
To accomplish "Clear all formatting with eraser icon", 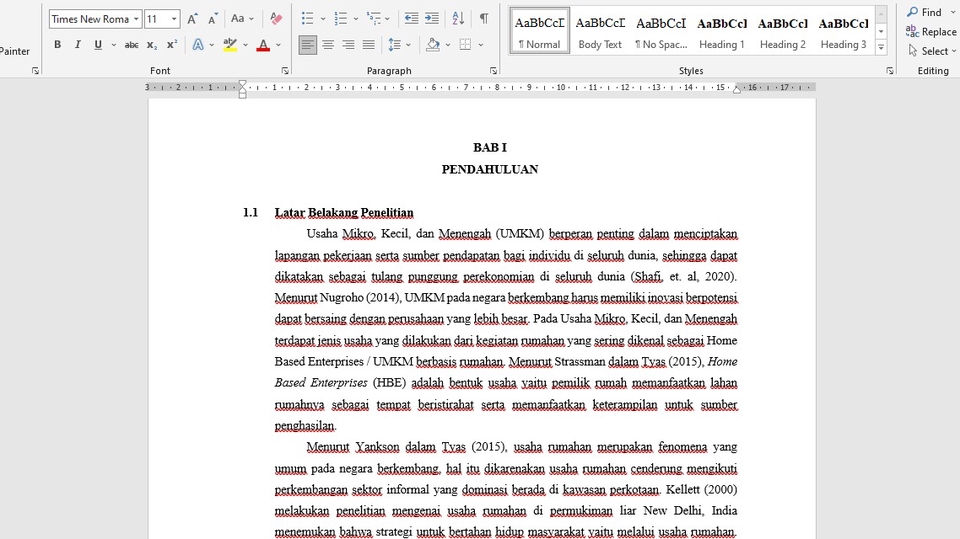I will tap(276, 19).
